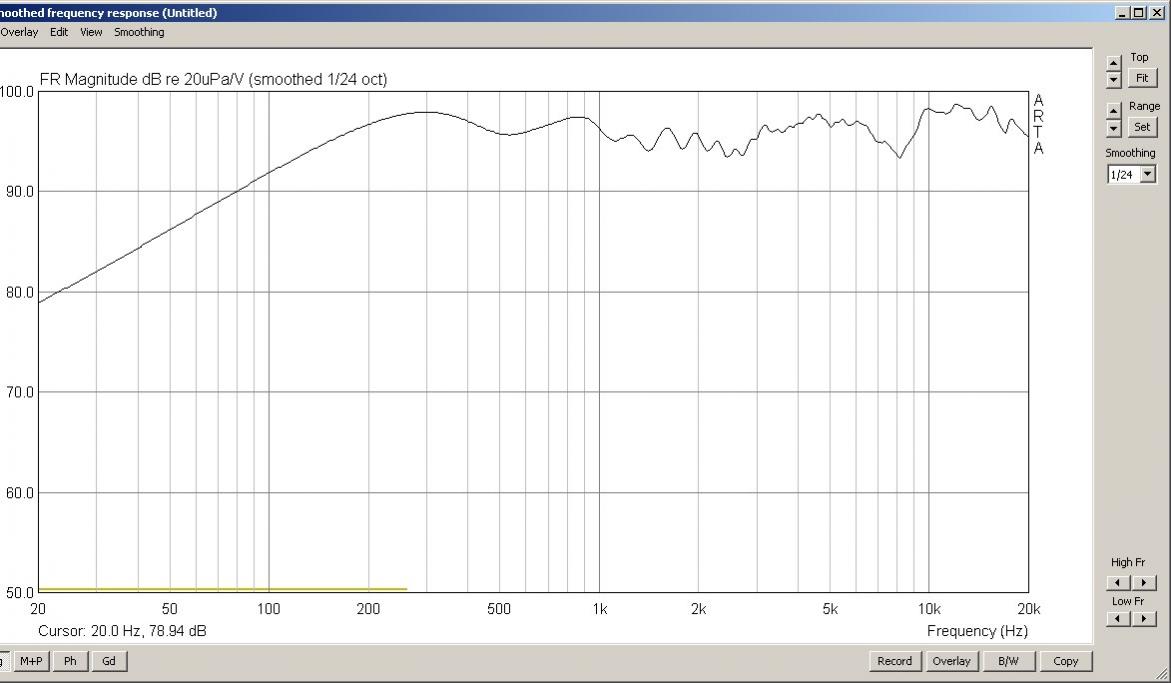Shift Low Fr left arrow
Viewport: 1171px width, 683px height.
(x=1118, y=618)
